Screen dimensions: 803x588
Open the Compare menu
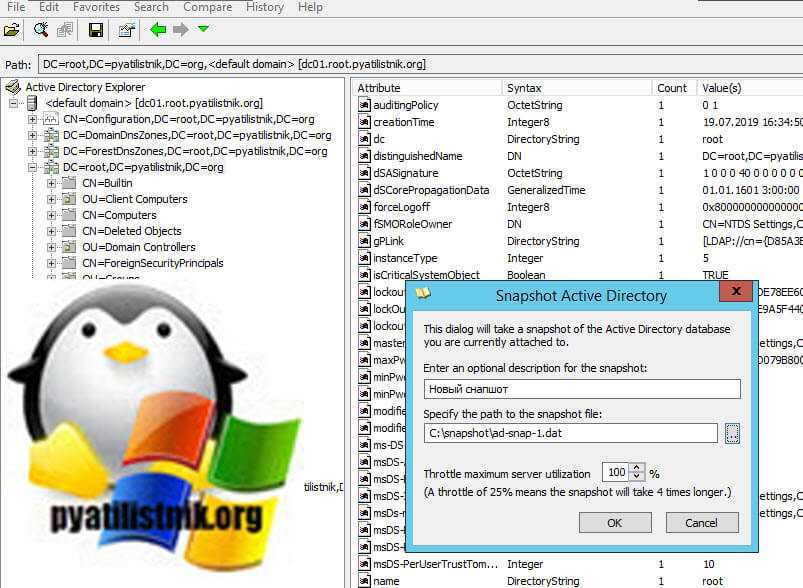click(207, 7)
